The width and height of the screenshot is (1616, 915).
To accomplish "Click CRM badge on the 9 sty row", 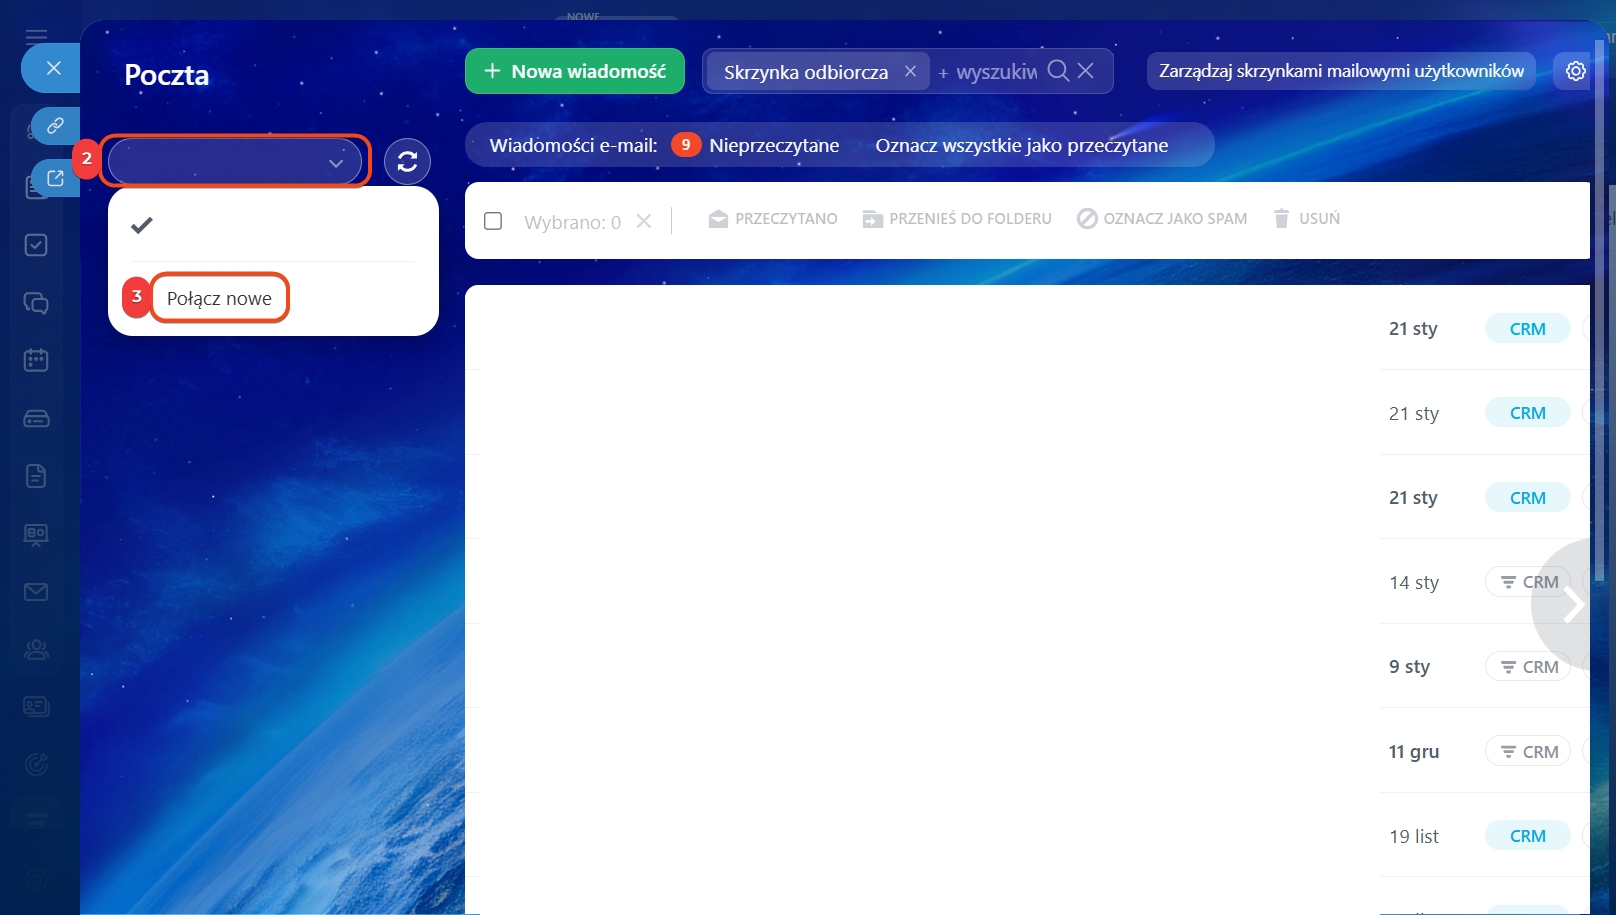I will pyautogui.click(x=1528, y=667).
